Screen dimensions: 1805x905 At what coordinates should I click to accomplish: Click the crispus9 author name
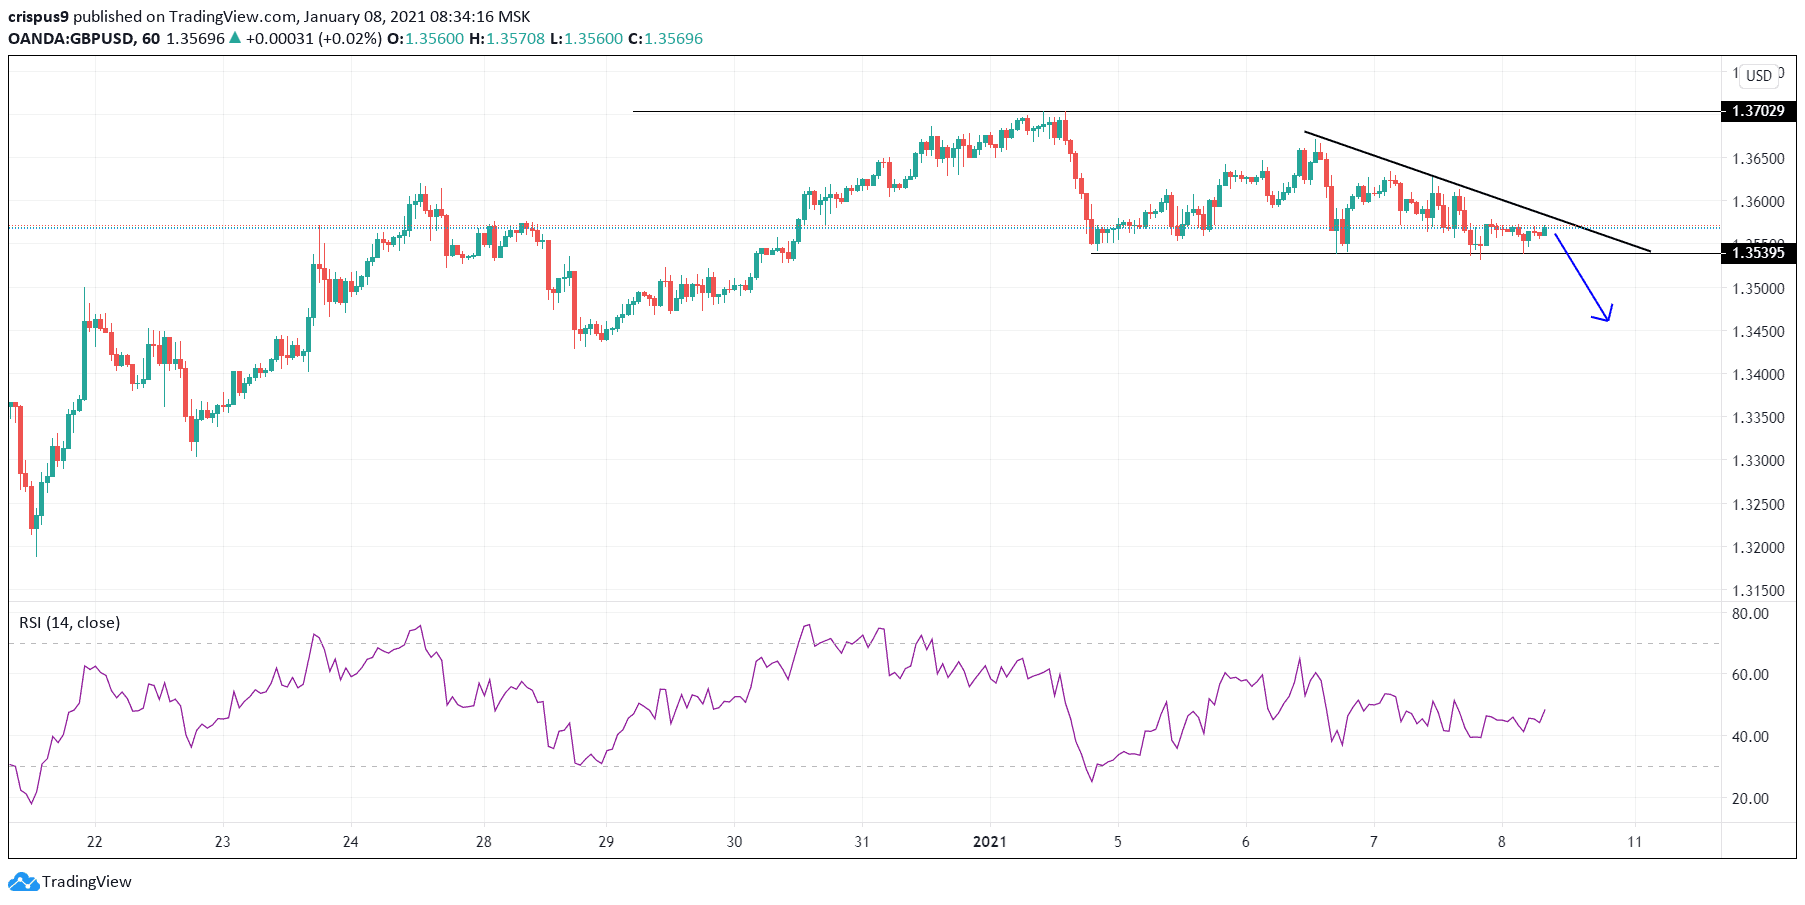38,16
